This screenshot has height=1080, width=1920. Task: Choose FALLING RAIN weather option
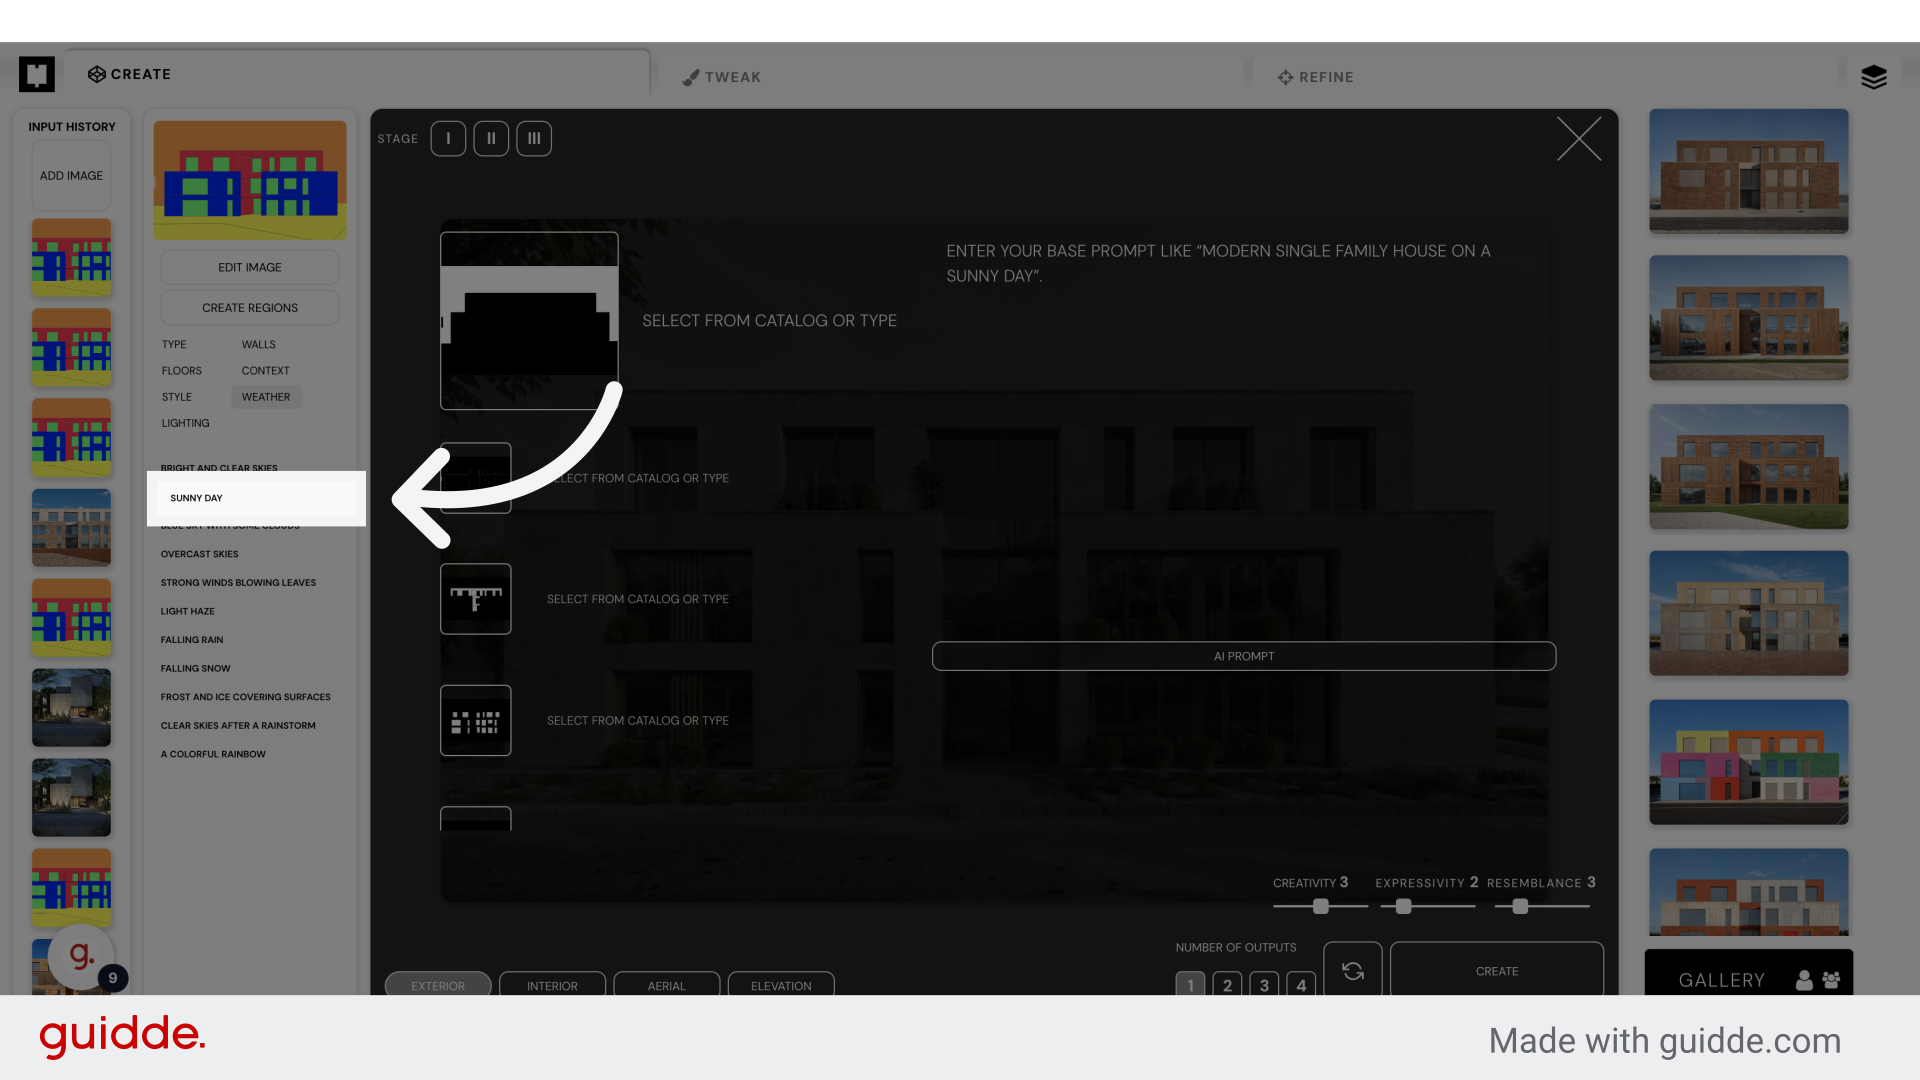[191, 640]
